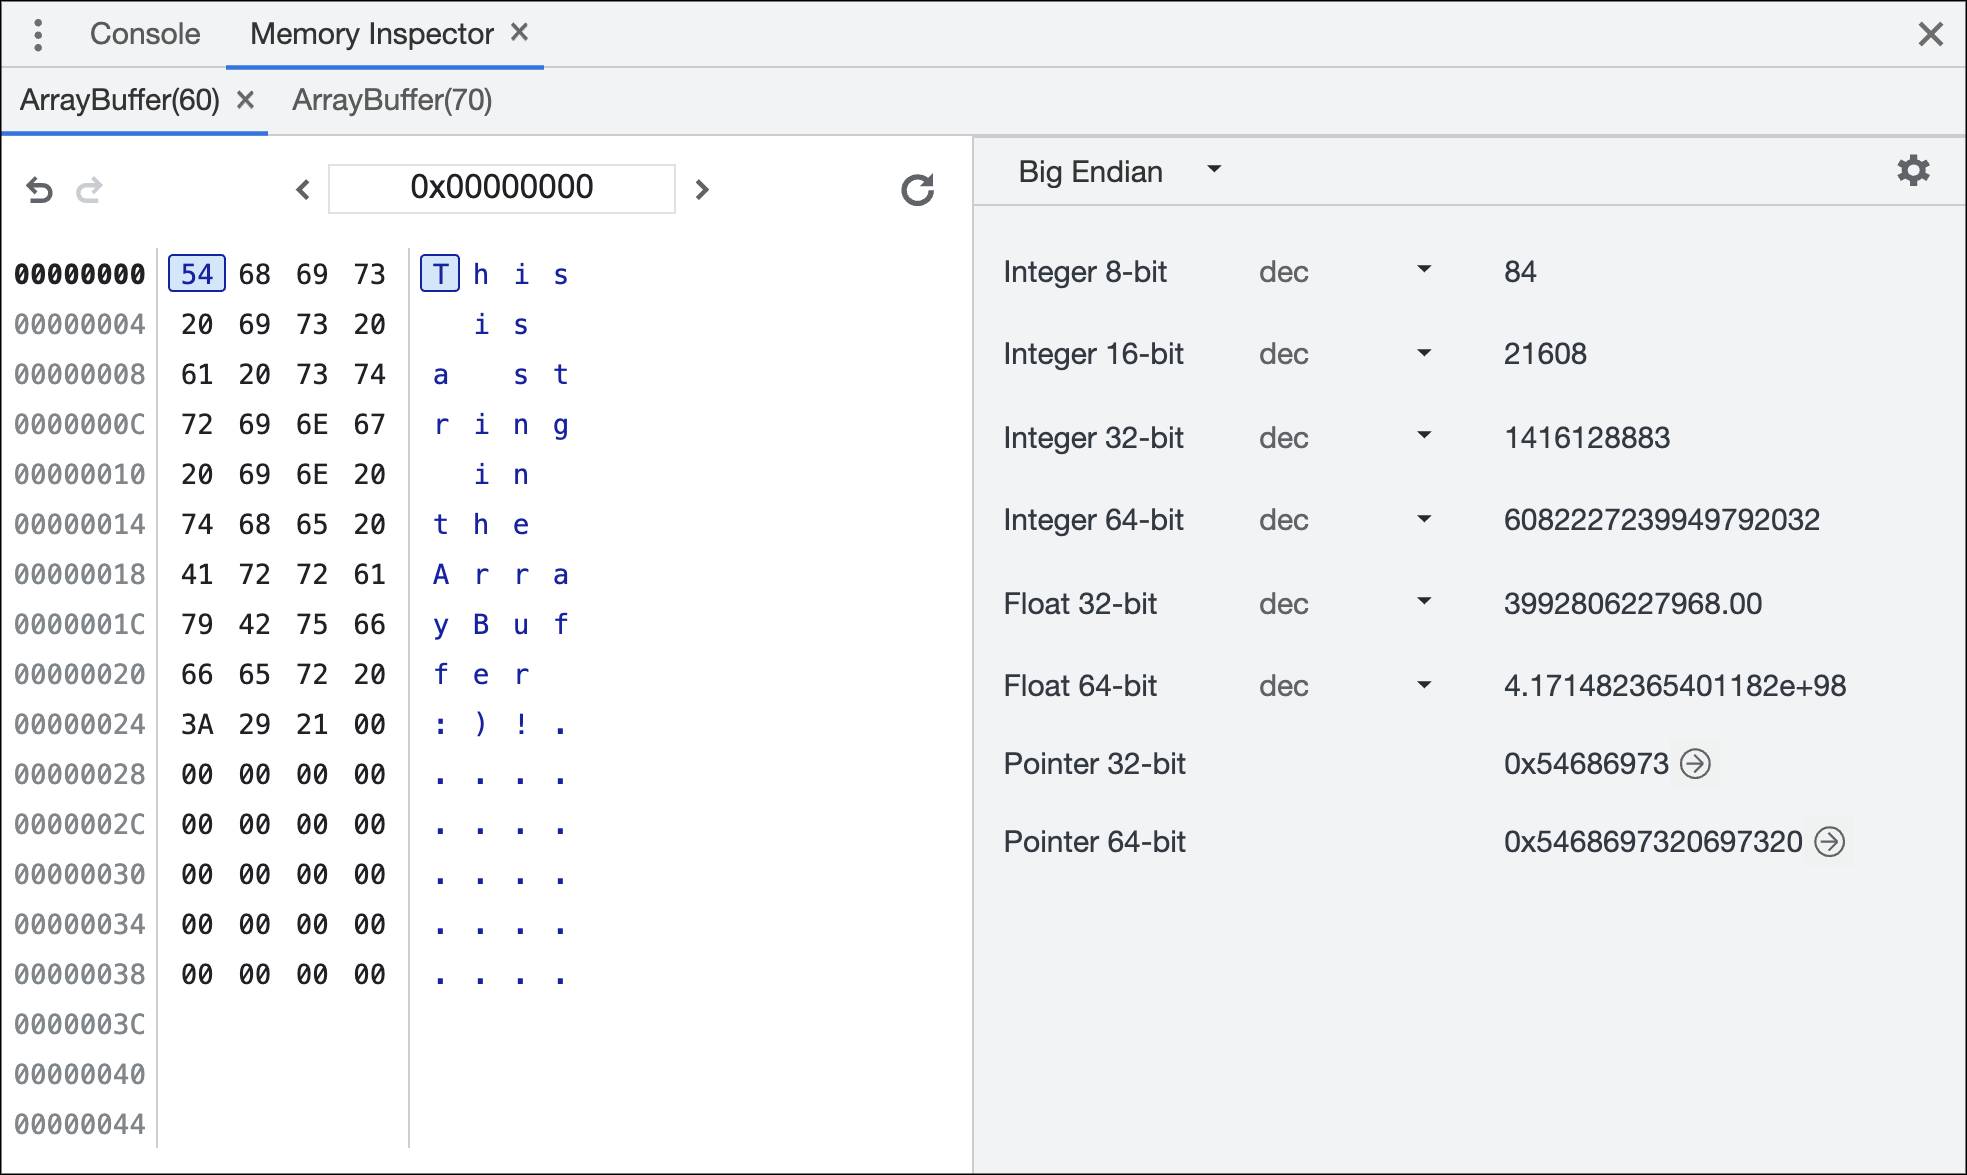Click the refresh/reload memory icon
This screenshot has height=1175, width=1967.
tap(916, 189)
